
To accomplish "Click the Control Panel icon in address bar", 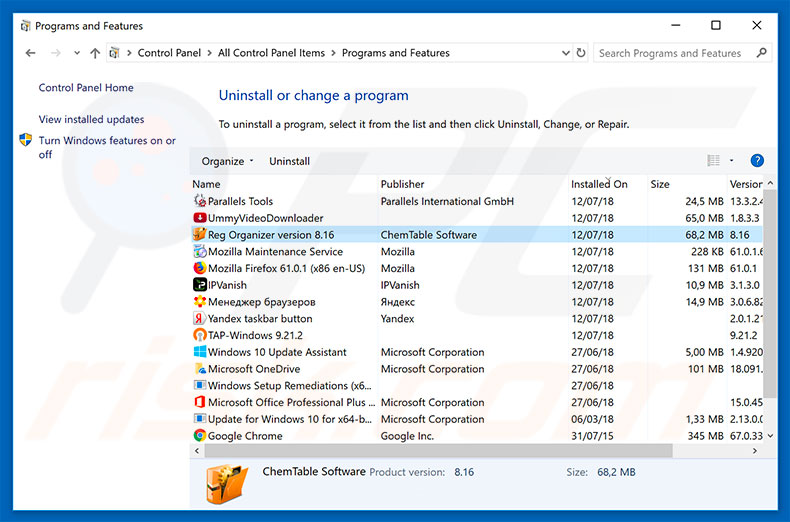I will coord(115,52).
